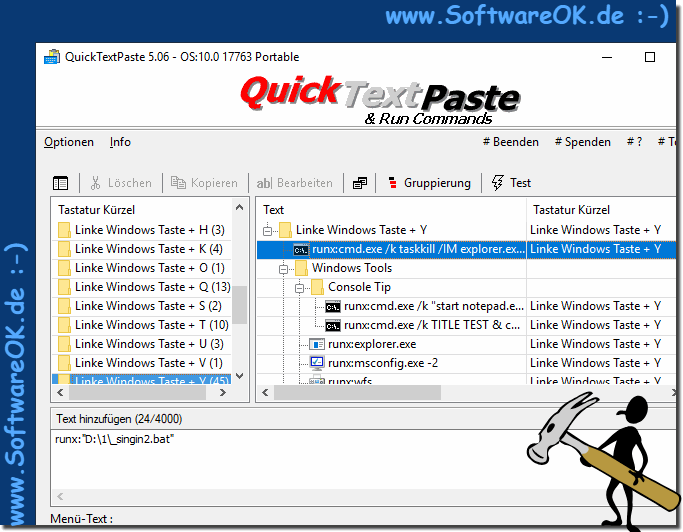Select folder Linke Windows Taste + O (1)
Image resolution: width=683 pixels, height=532 pixels.
(142, 268)
